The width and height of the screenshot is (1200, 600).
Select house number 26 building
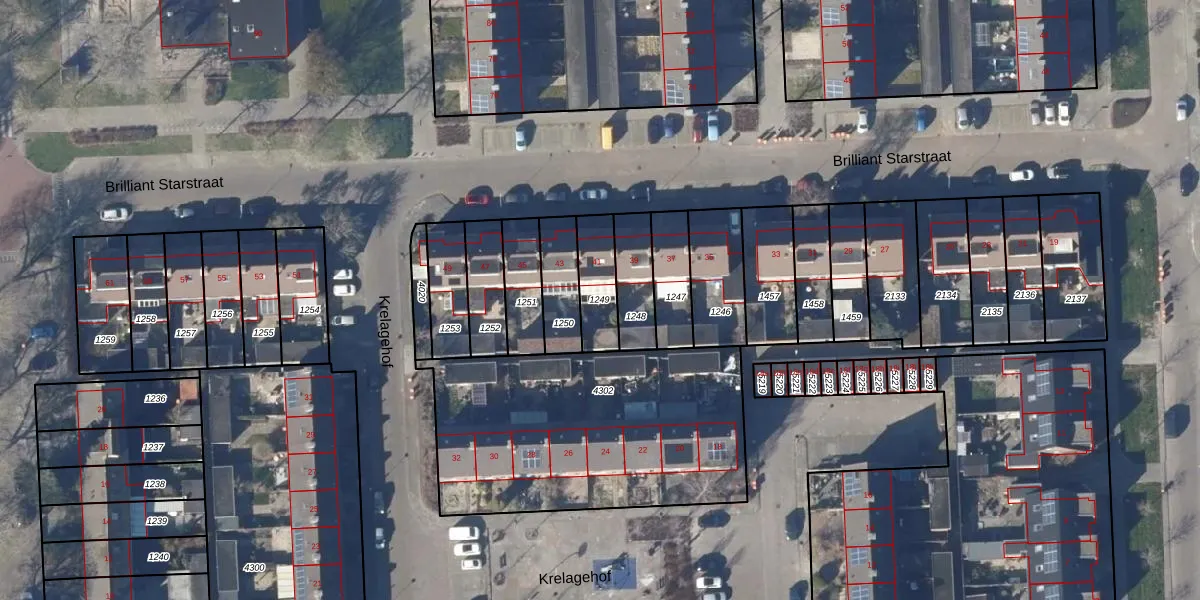(x=568, y=453)
